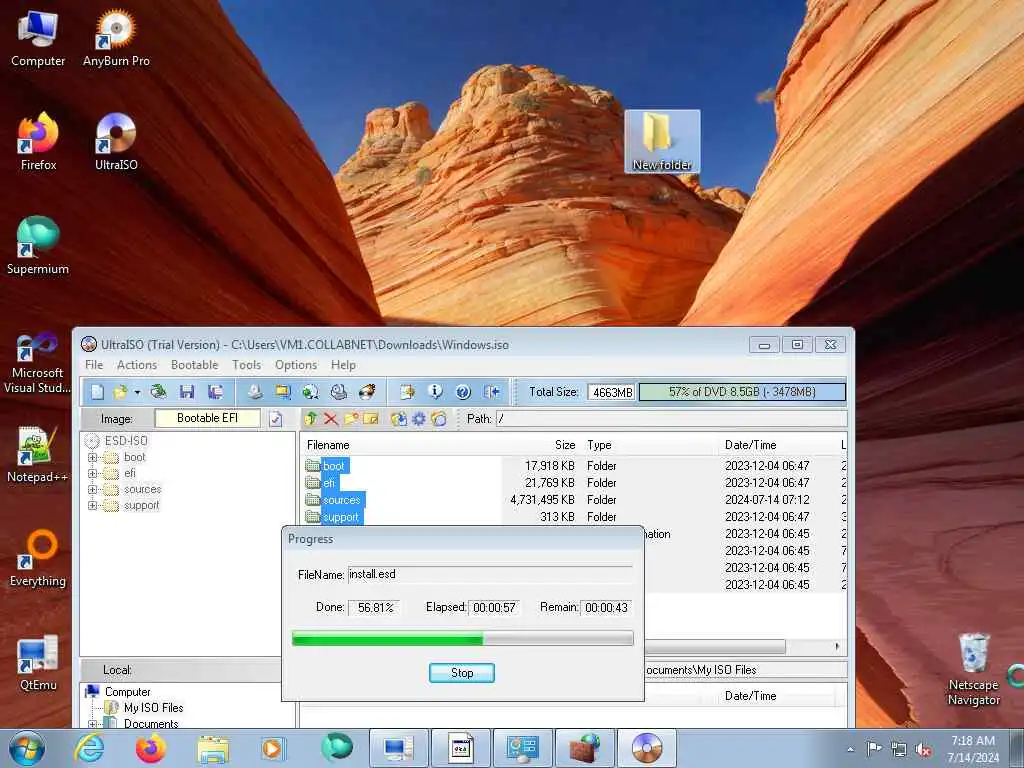Click the icon just left of the Path label
The width and height of the screenshot is (1024, 768).
439,419
